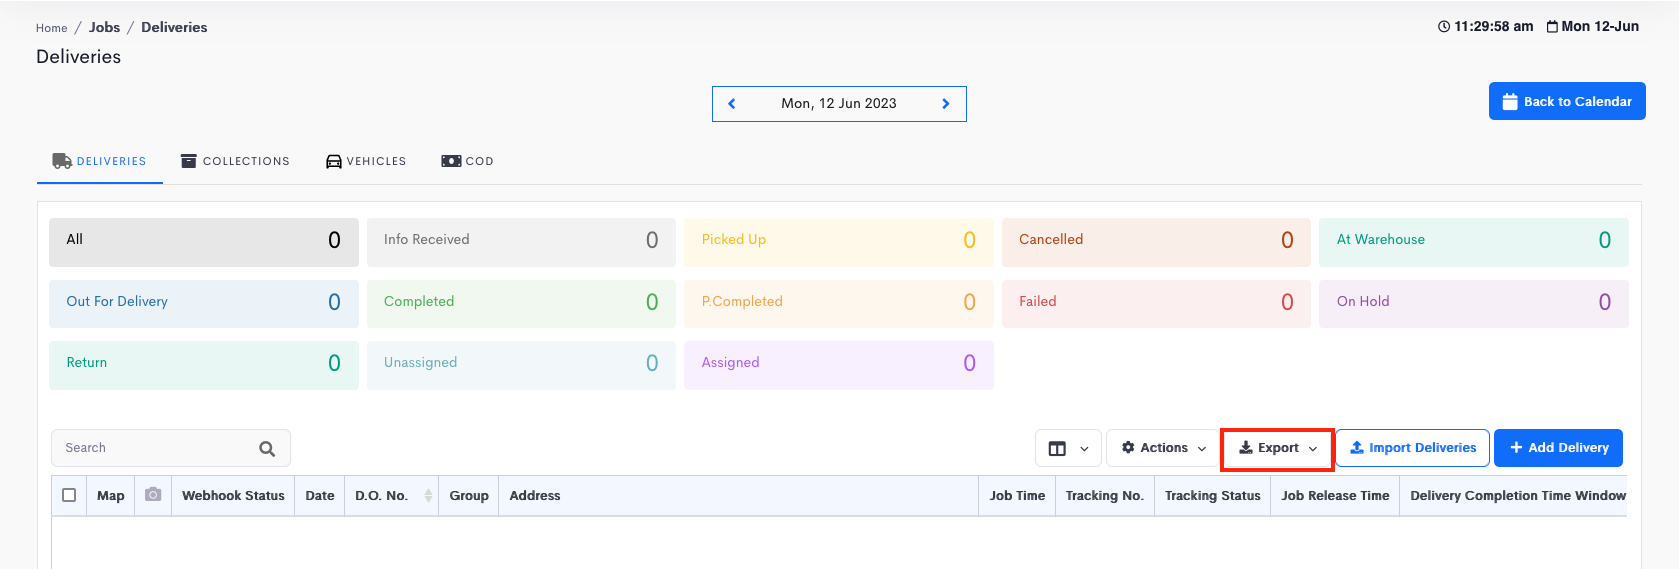Click the previous day arrow in date picker
The width and height of the screenshot is (1679, 569).
pos(732,104)
